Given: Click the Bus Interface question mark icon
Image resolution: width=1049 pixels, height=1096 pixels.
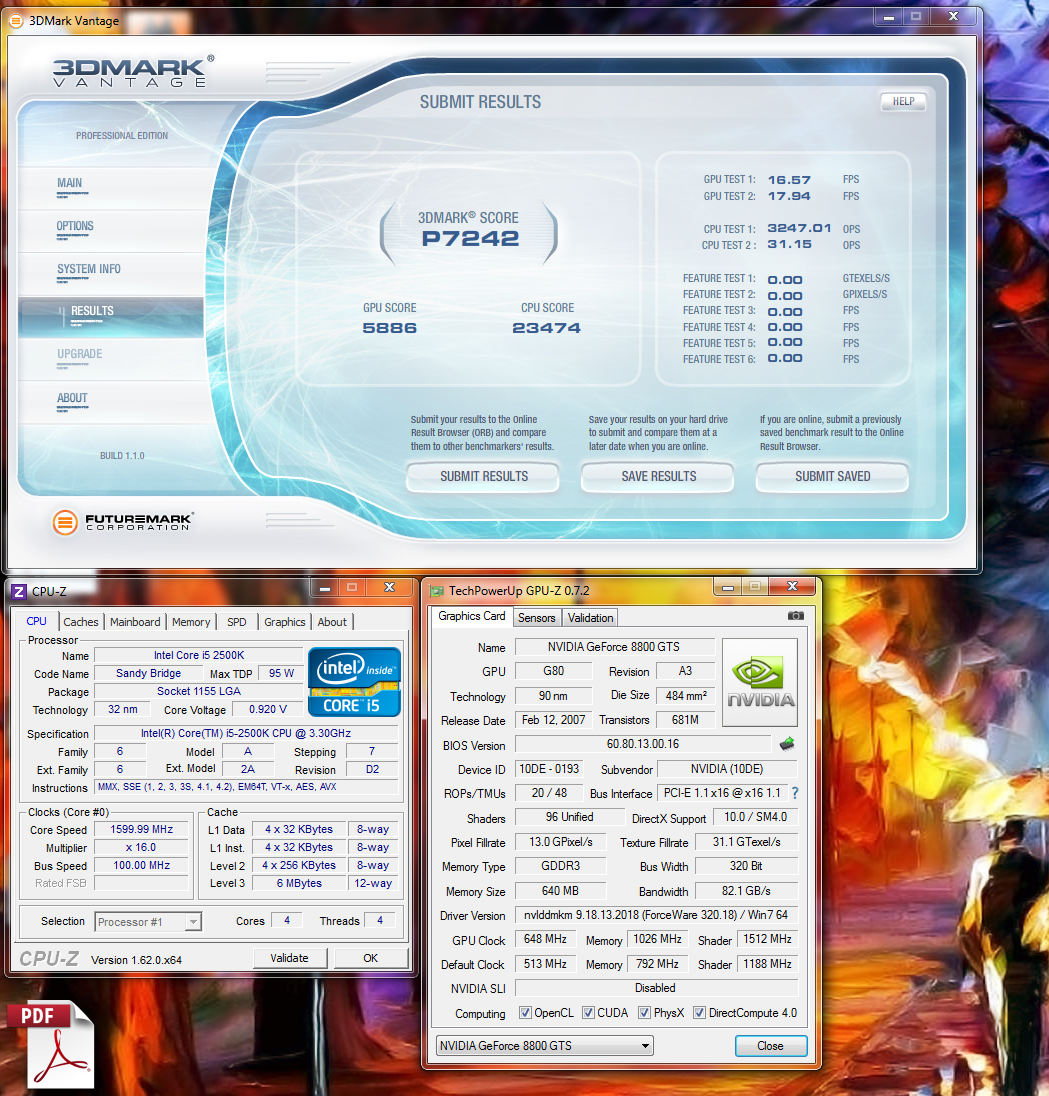Looking at the screenshot, I should tap(795, 793).
